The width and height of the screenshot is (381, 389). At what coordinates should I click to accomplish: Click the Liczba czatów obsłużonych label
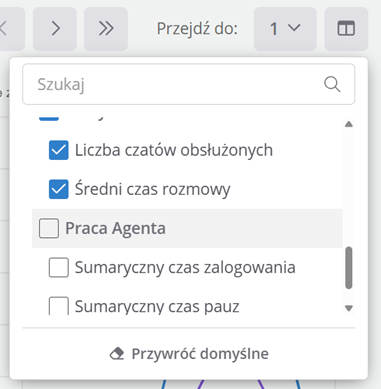coord(174,150)
